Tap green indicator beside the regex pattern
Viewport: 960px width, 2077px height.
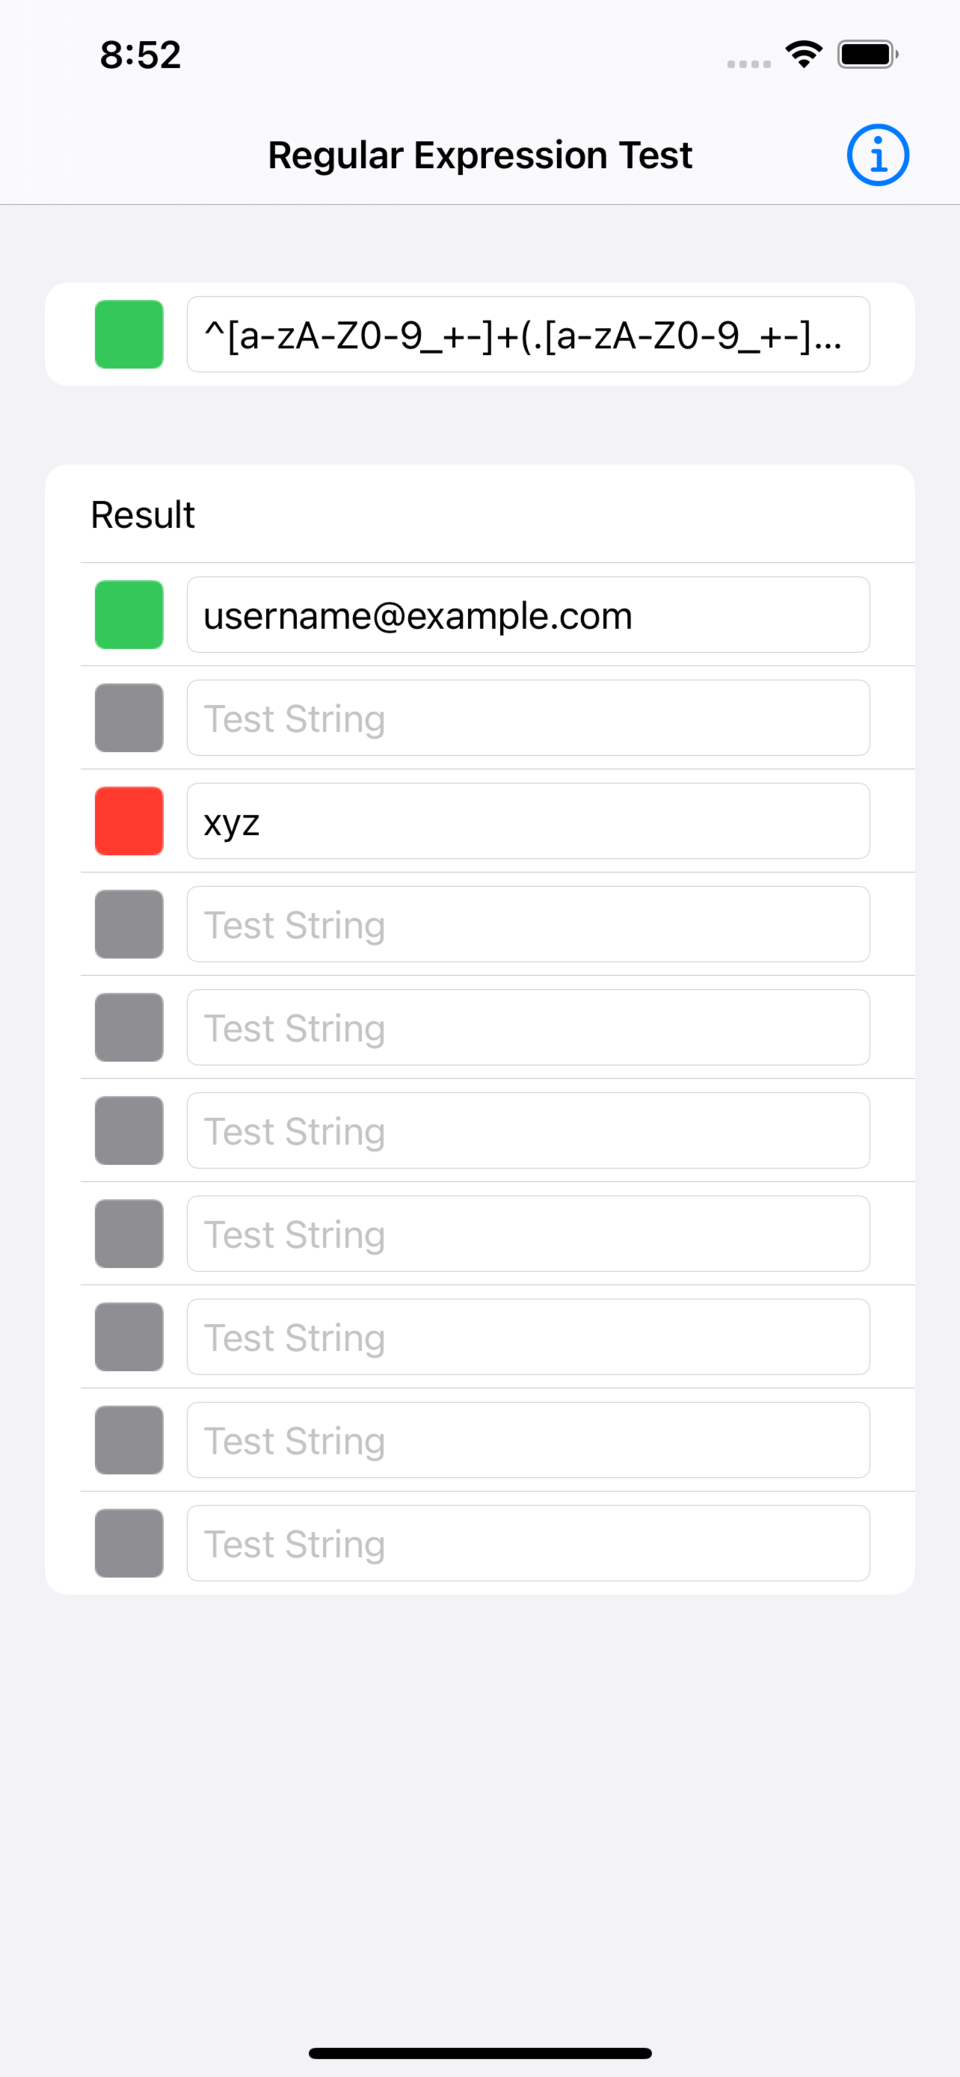click(x=129, y=335)
